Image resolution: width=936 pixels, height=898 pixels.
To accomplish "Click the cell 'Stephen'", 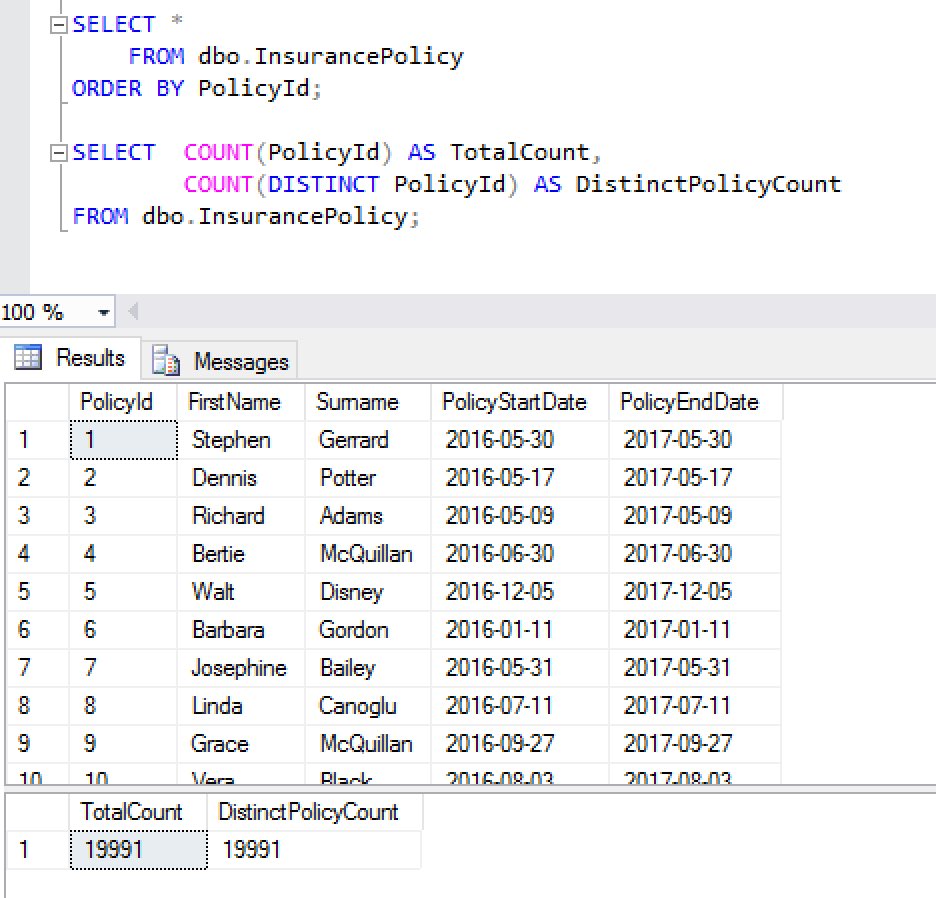I will (241, 440).
